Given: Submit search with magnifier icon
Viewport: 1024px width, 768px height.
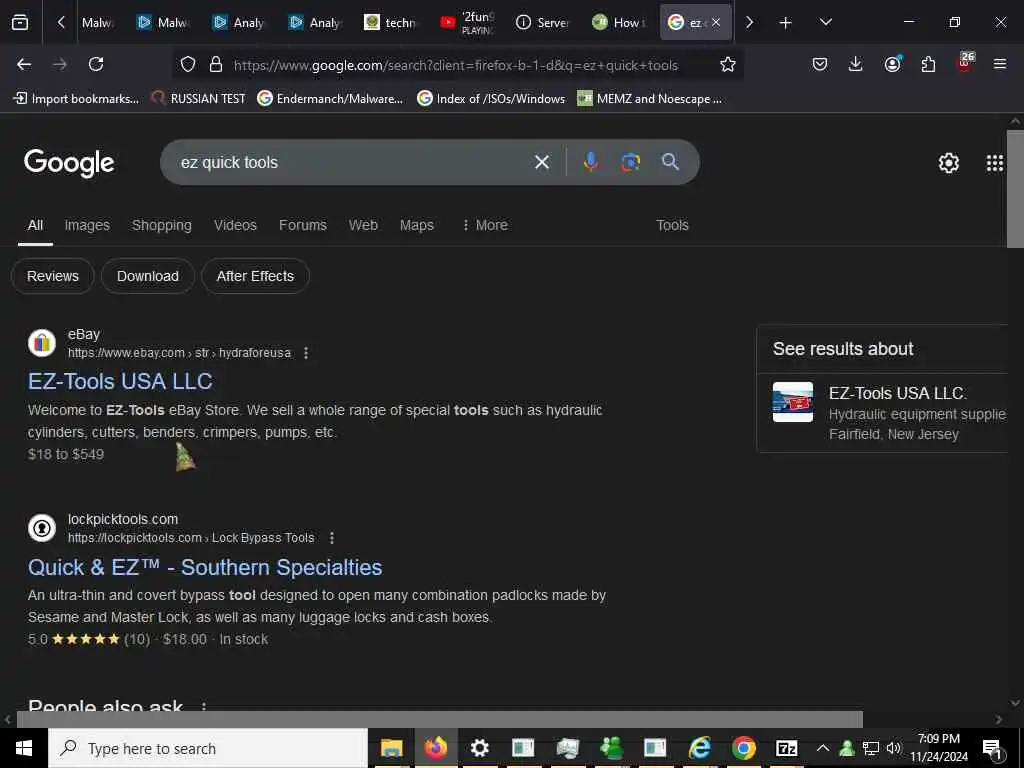Looking at the screenshot, I should pos(670,162).
